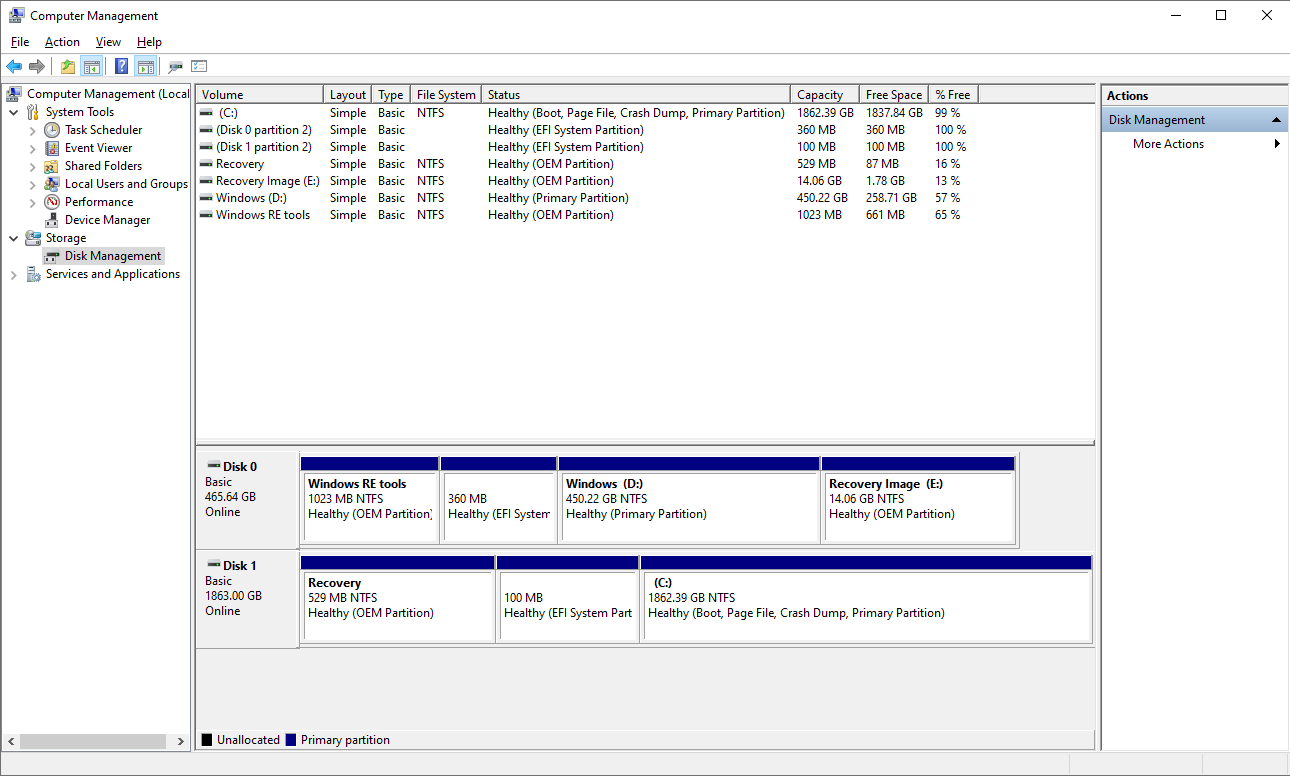Click the console tree horizontal scrollbar right arrow

tap(181, 742)
